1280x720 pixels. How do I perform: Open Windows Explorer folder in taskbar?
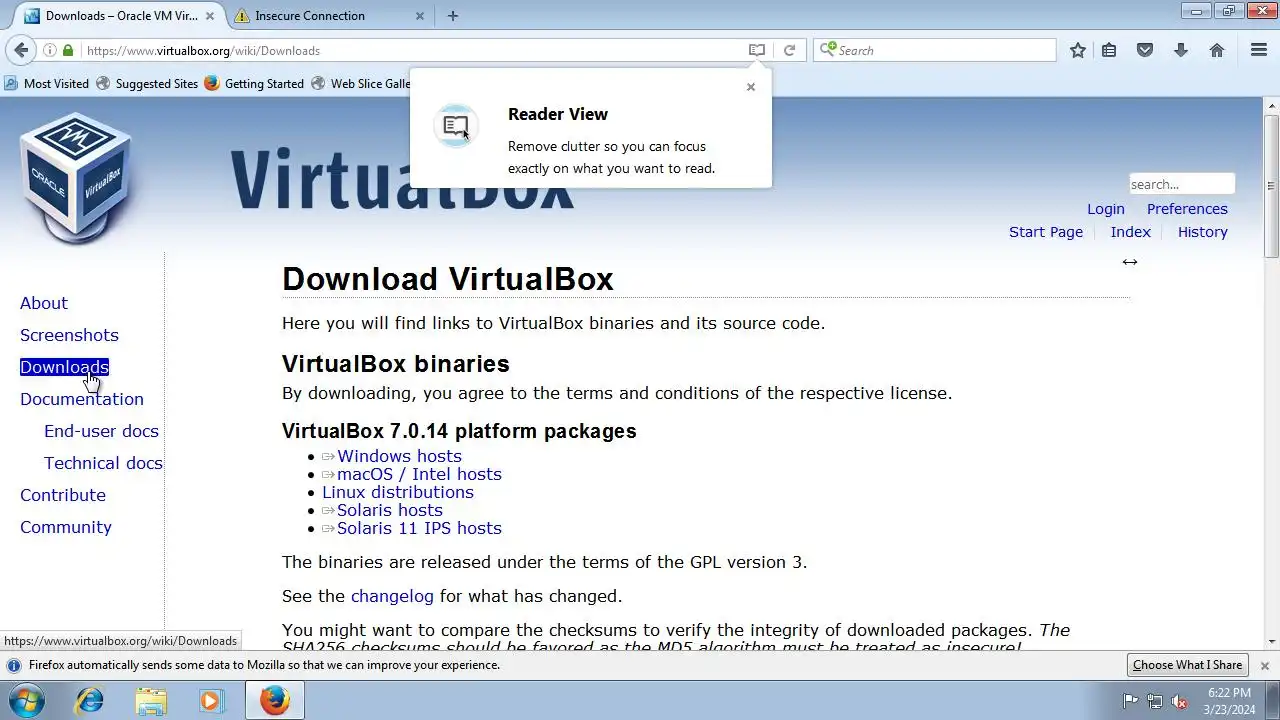(x=151, y=701)
